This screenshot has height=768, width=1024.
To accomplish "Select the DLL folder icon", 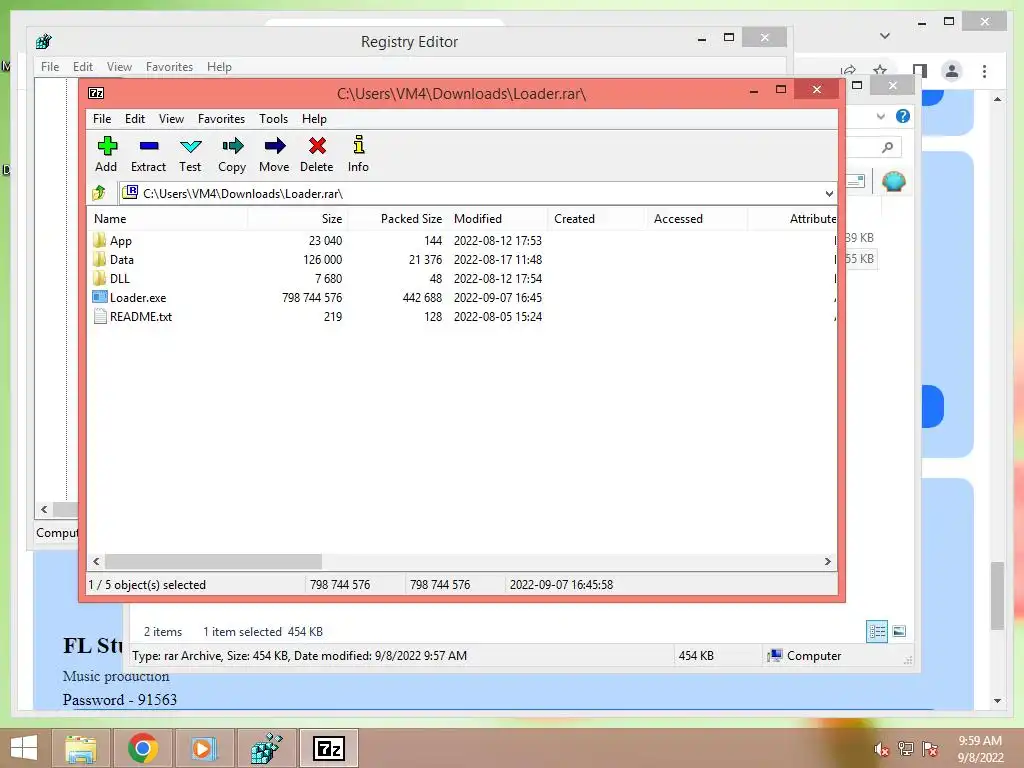I will pos(99,278).
